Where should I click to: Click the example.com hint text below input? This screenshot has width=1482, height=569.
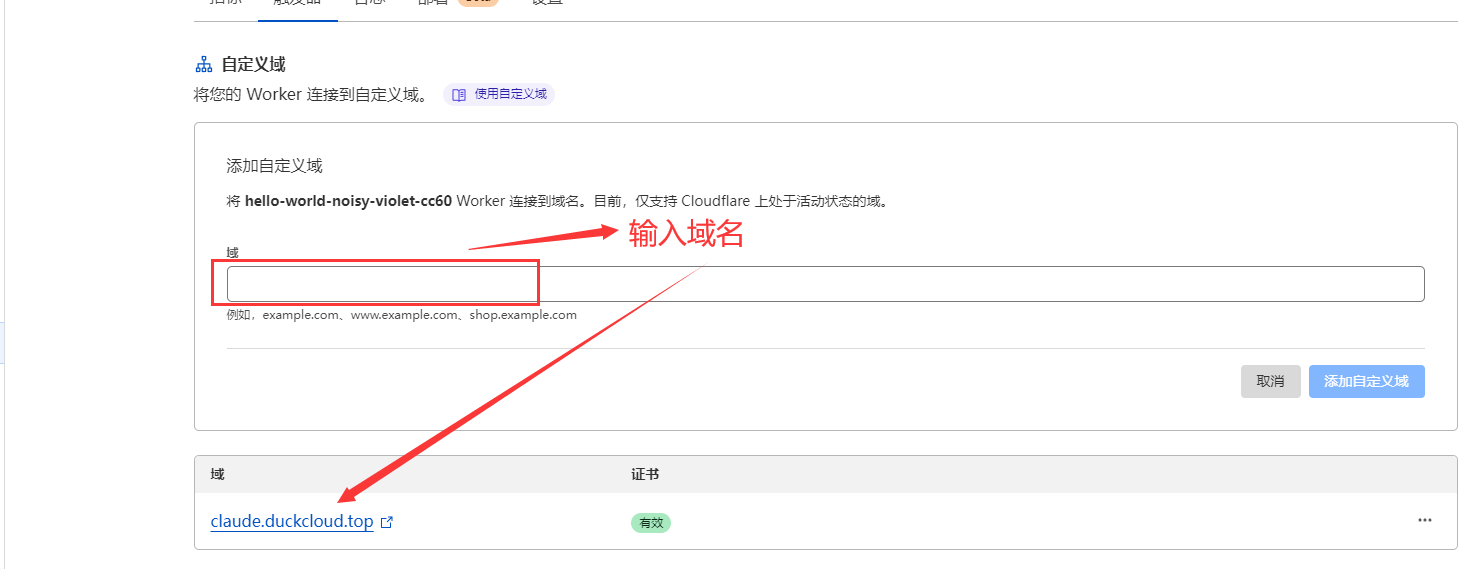tap(402, 315)
